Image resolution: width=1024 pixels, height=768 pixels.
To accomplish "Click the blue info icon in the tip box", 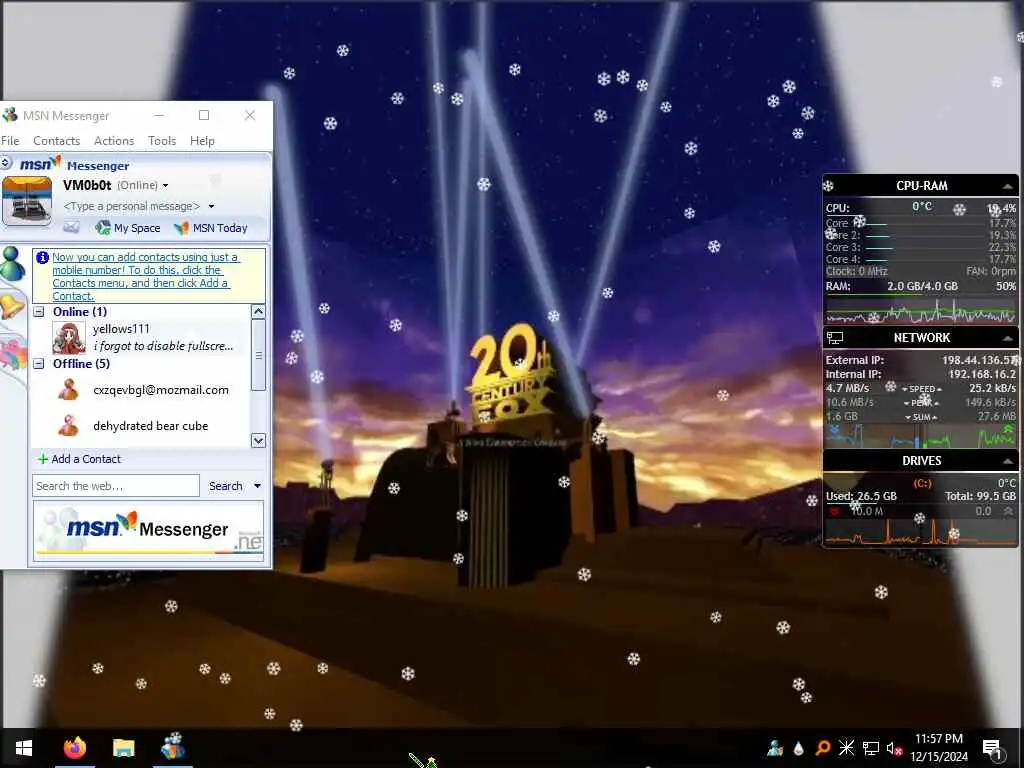I will [x=42, y=257].
